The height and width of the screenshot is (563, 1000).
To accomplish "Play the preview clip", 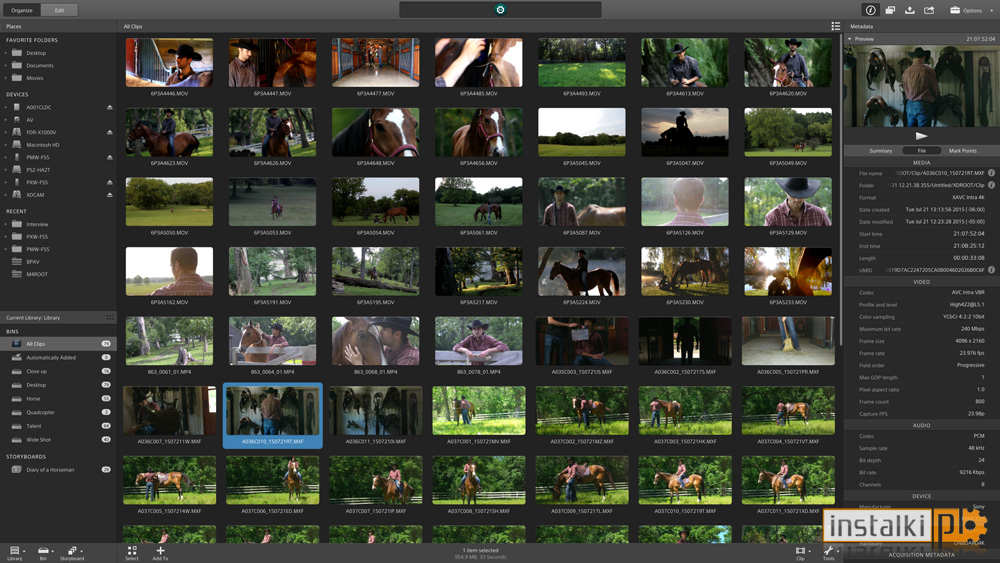I will tap(921, 136).
